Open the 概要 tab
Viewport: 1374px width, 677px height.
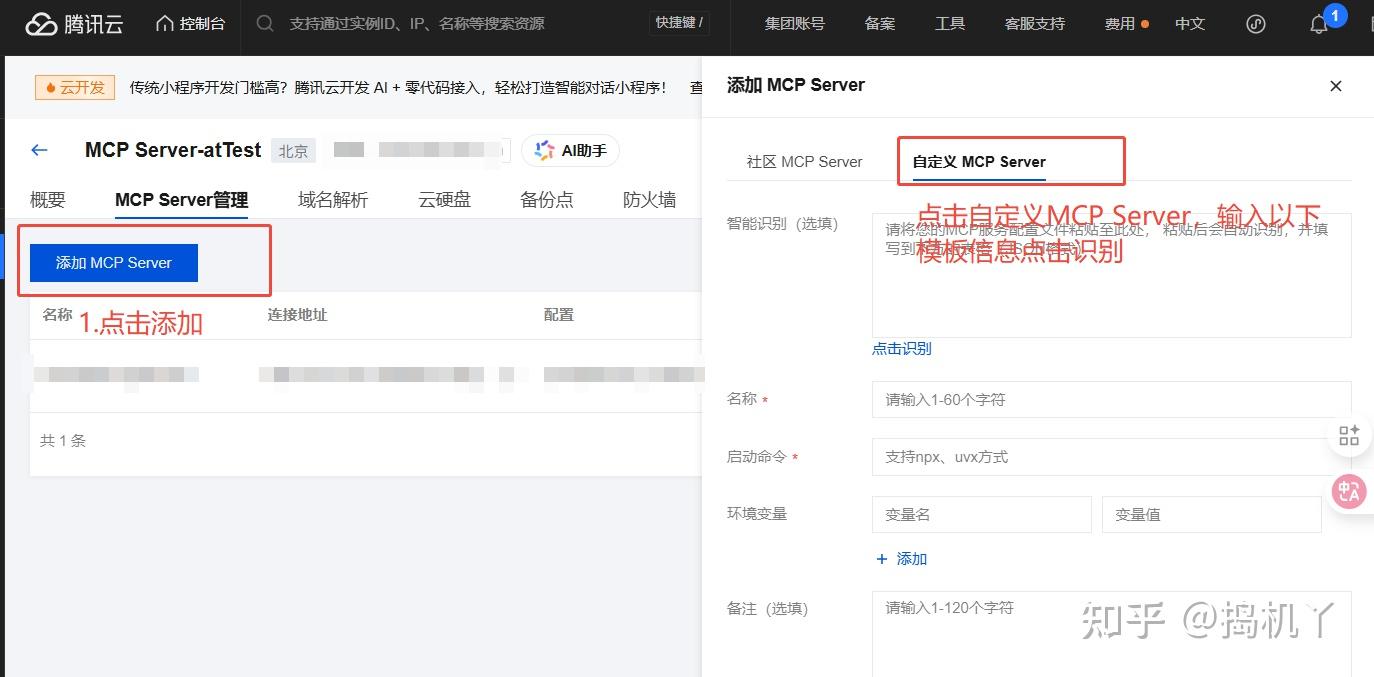coord(48,199)
